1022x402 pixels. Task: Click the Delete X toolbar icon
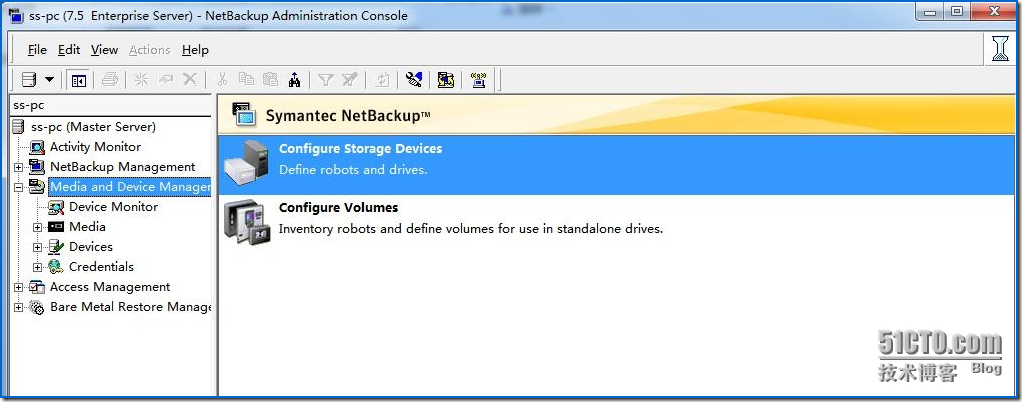pyautogui.click(x=190, y=80)
